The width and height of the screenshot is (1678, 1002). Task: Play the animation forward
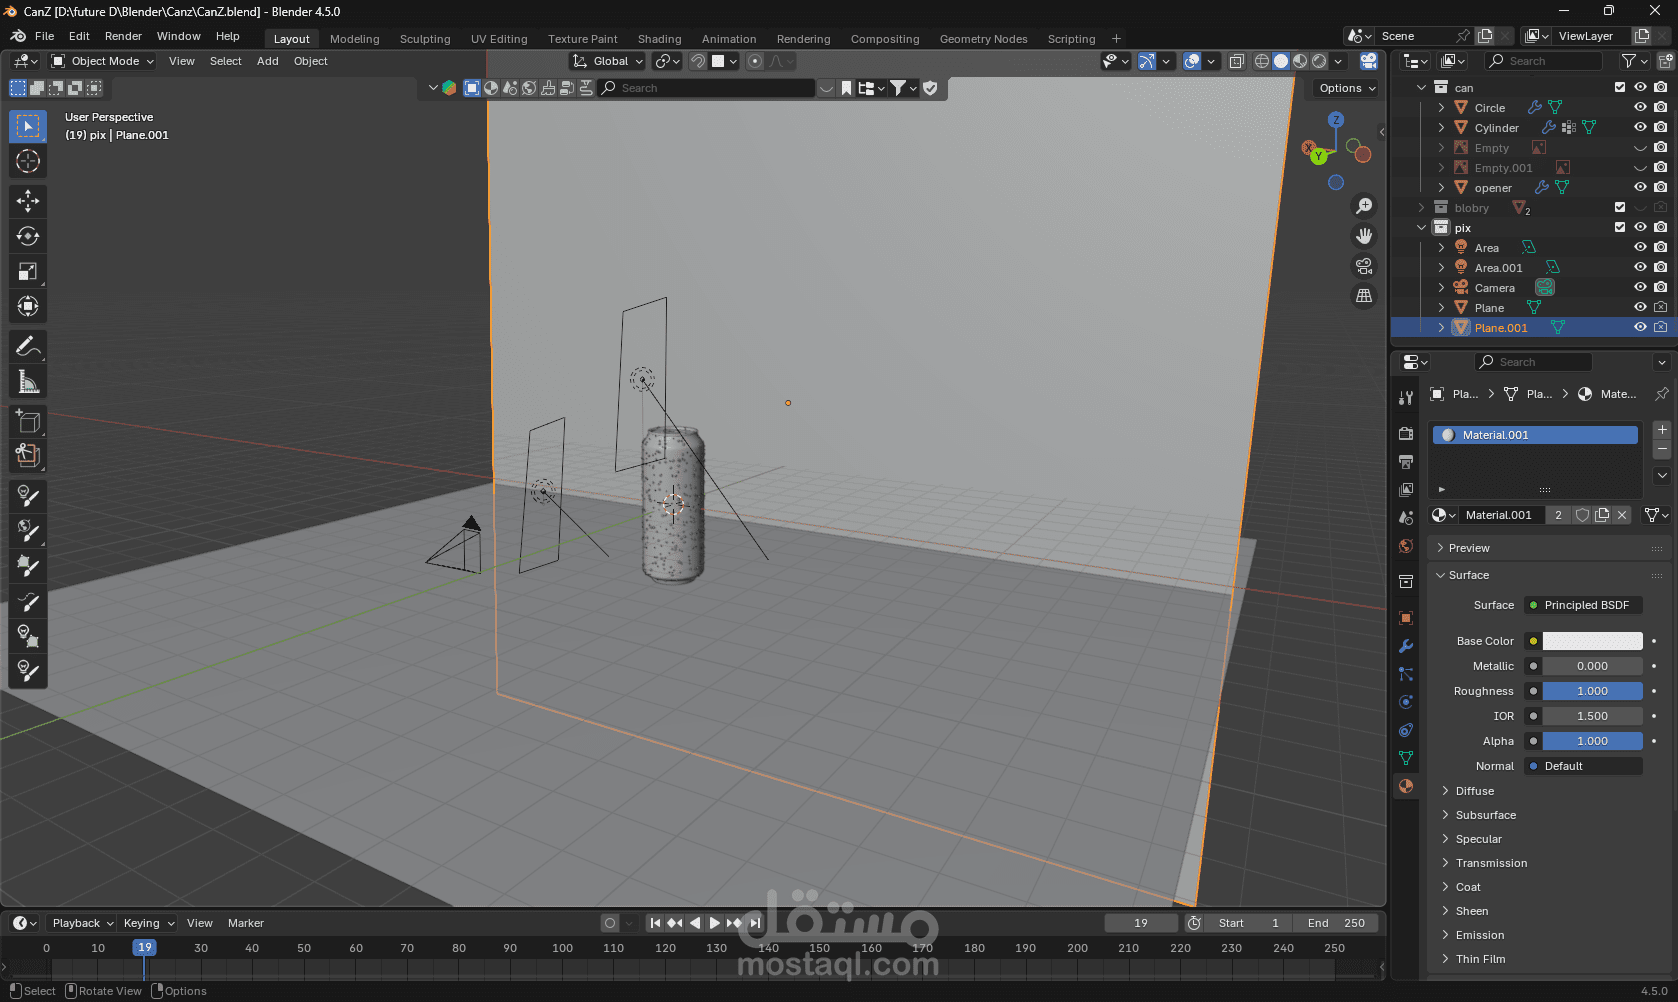715,923
